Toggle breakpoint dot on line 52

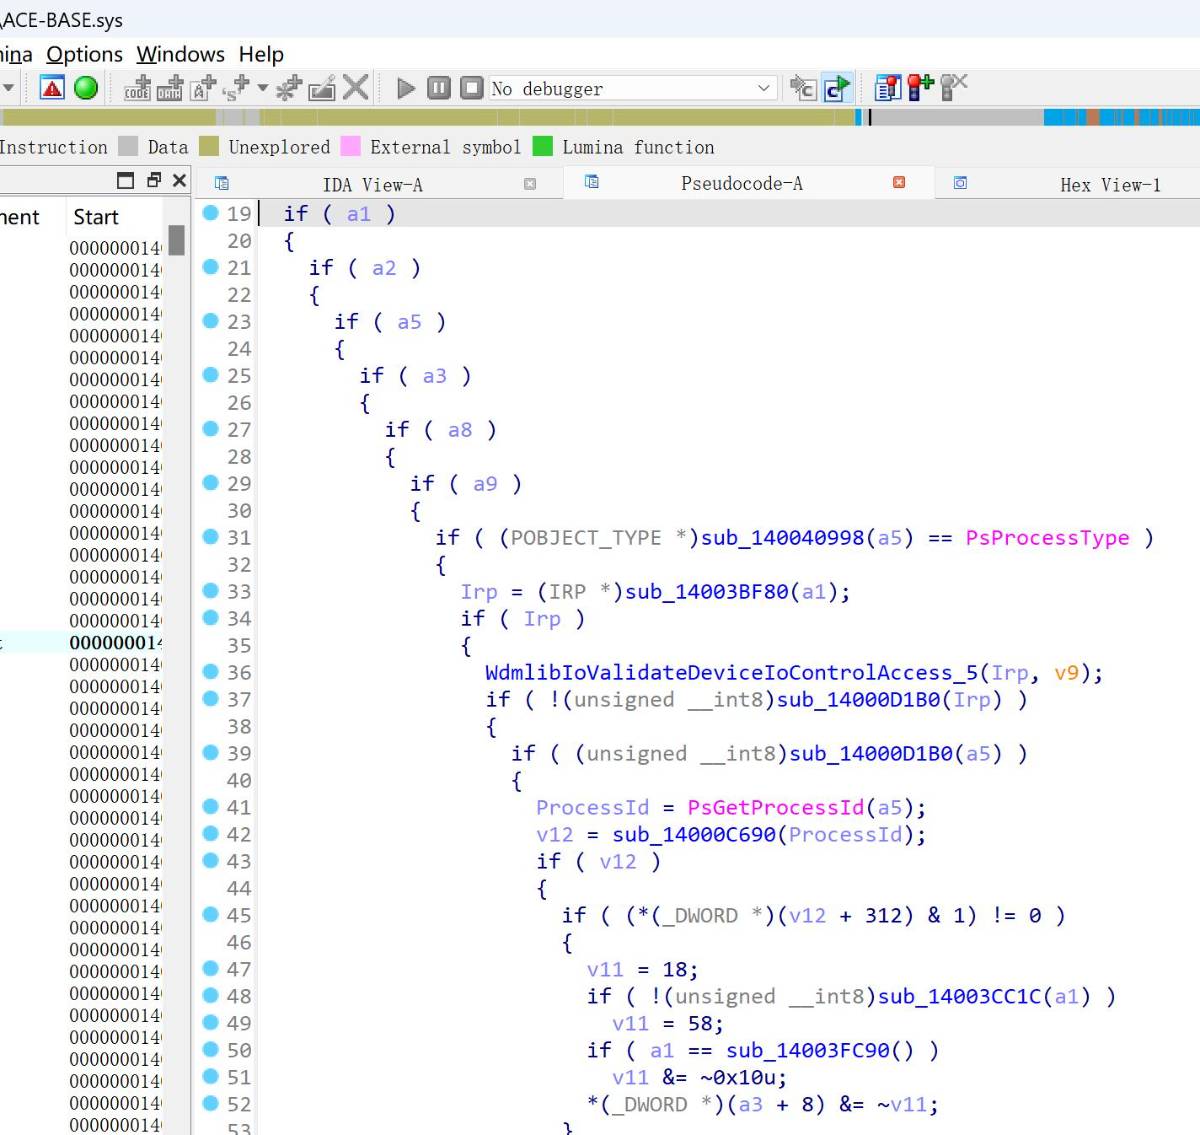tap(210, 1103)
